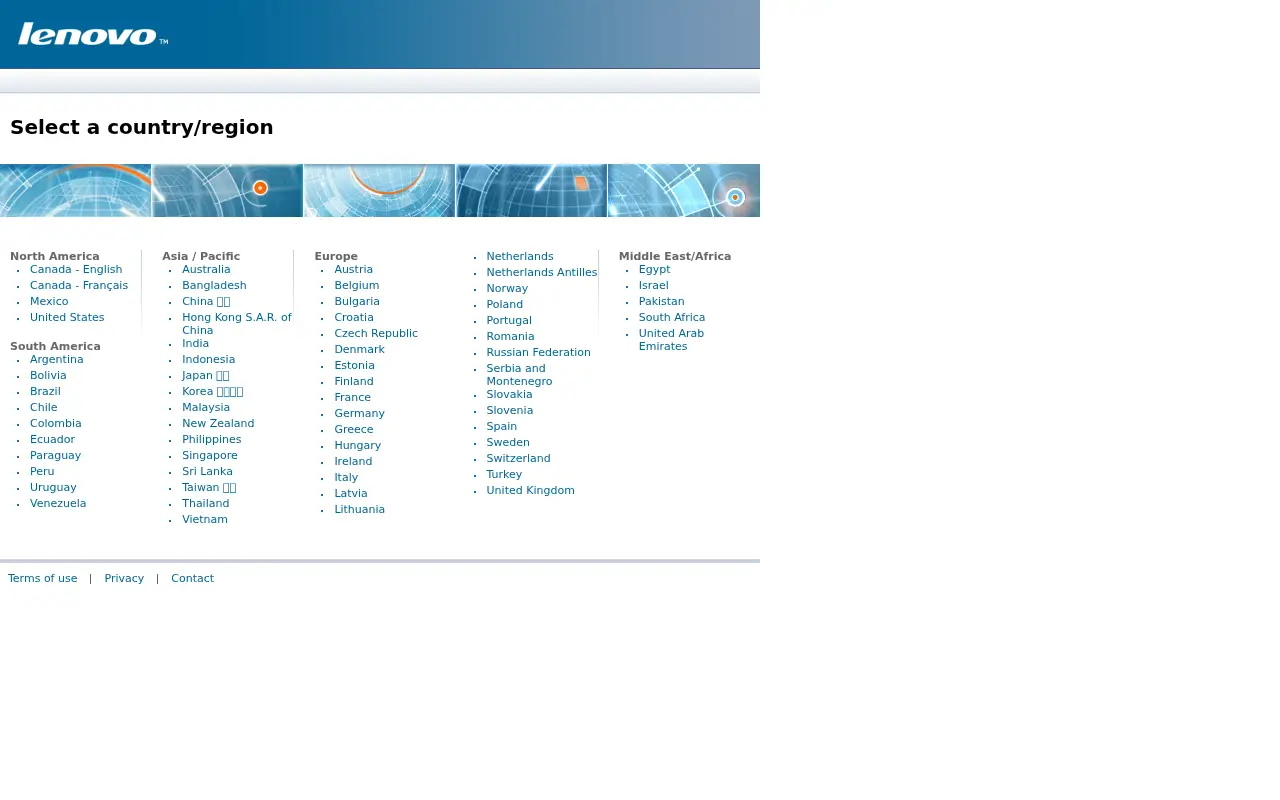Screen dimensions: 1280x800
Task: Click the 'Select a country/region' heading
Action: click(x=142, y=127)
